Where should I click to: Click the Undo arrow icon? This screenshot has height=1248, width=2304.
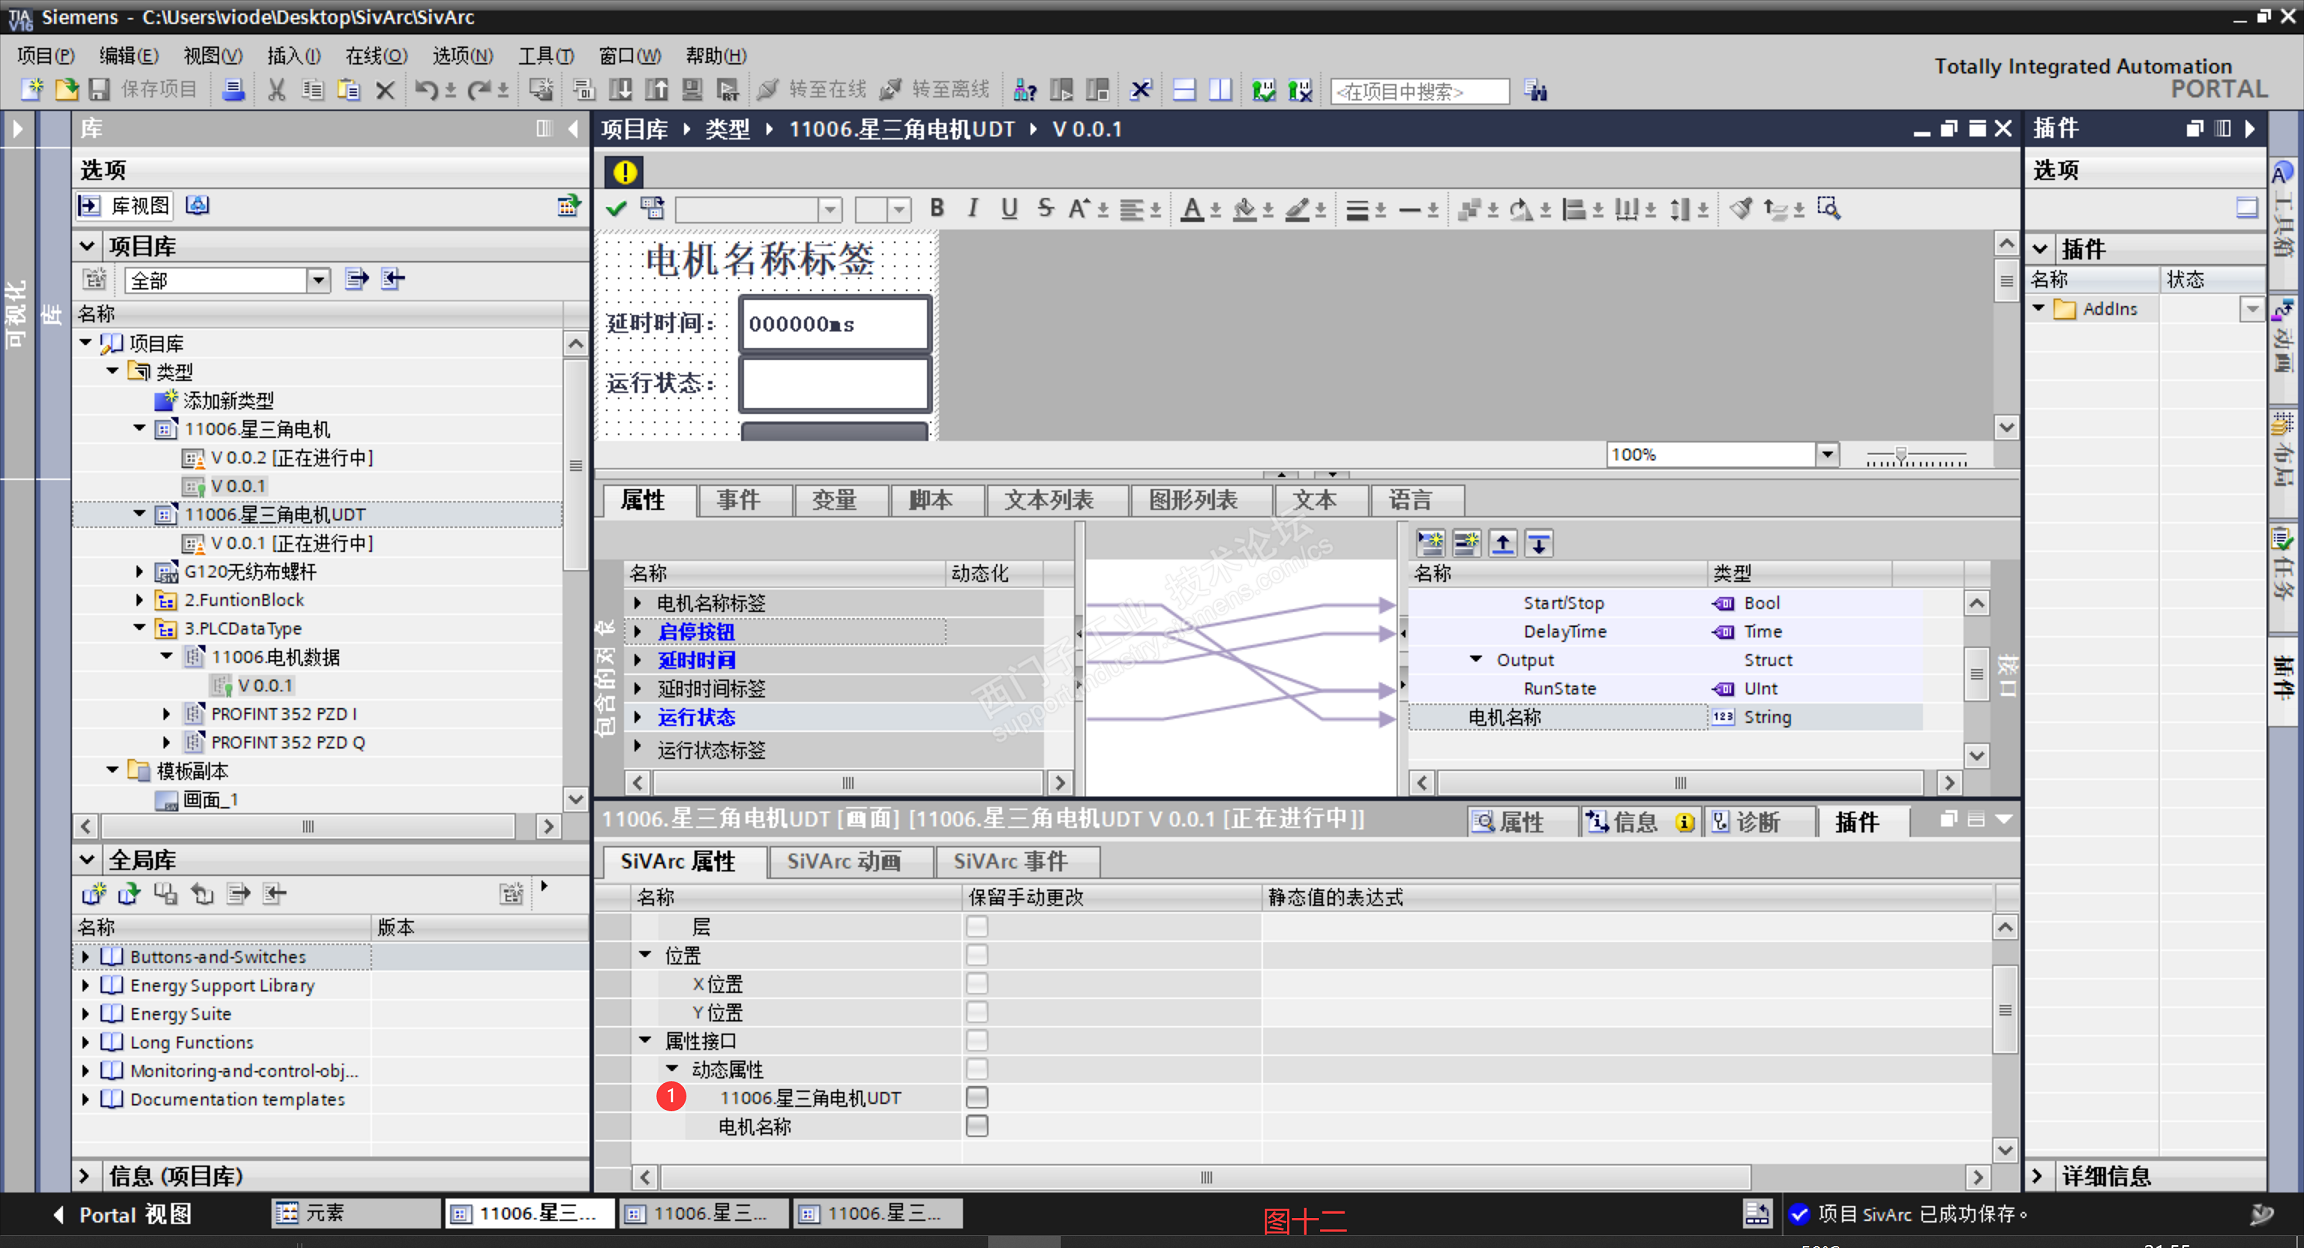pos(425,90)
